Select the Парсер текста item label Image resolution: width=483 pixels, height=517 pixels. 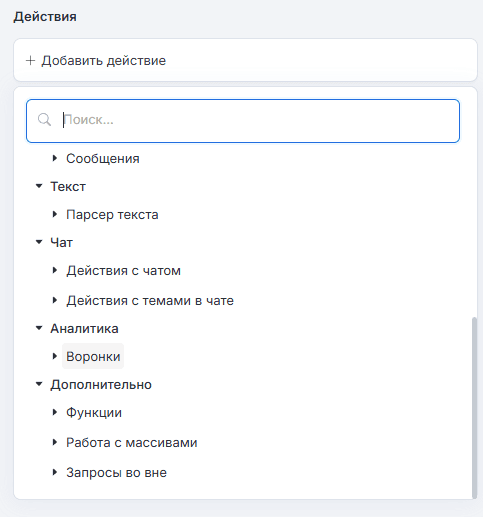[112, 215]
